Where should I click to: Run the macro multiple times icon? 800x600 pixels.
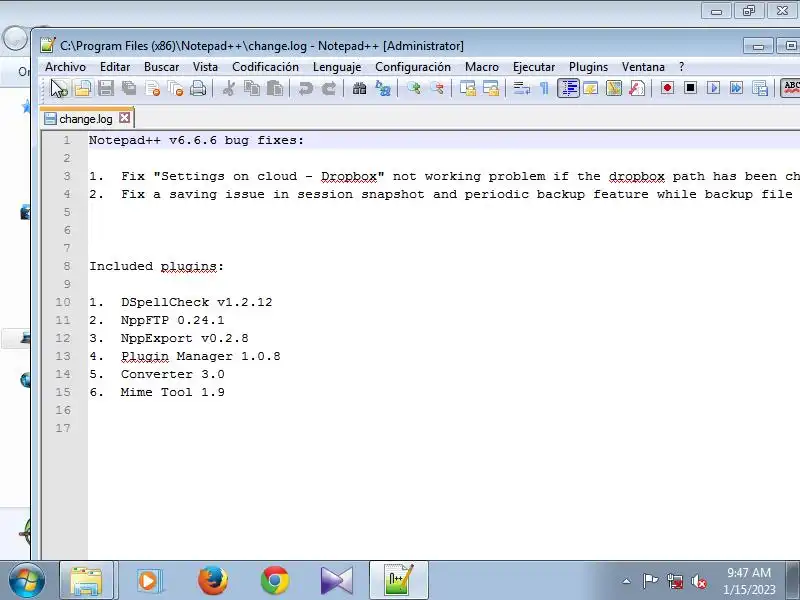[x=736, y=88]
